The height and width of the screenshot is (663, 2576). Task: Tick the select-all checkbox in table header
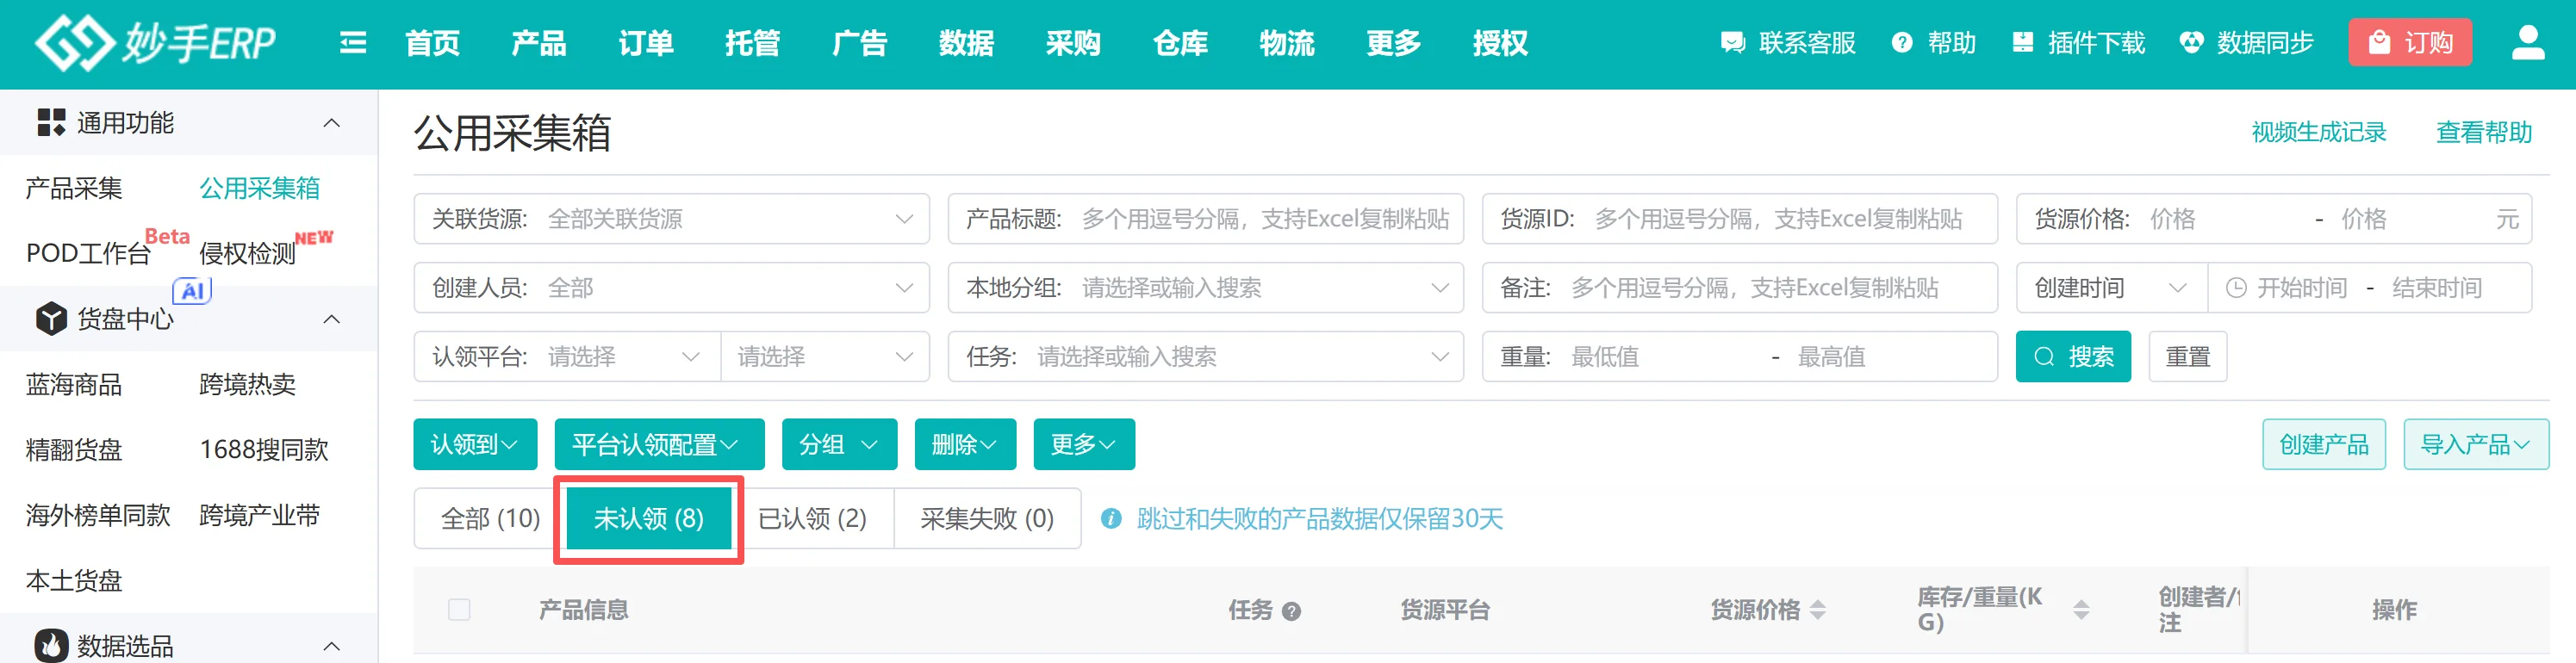pyautogui.click(x=459, y=610)
